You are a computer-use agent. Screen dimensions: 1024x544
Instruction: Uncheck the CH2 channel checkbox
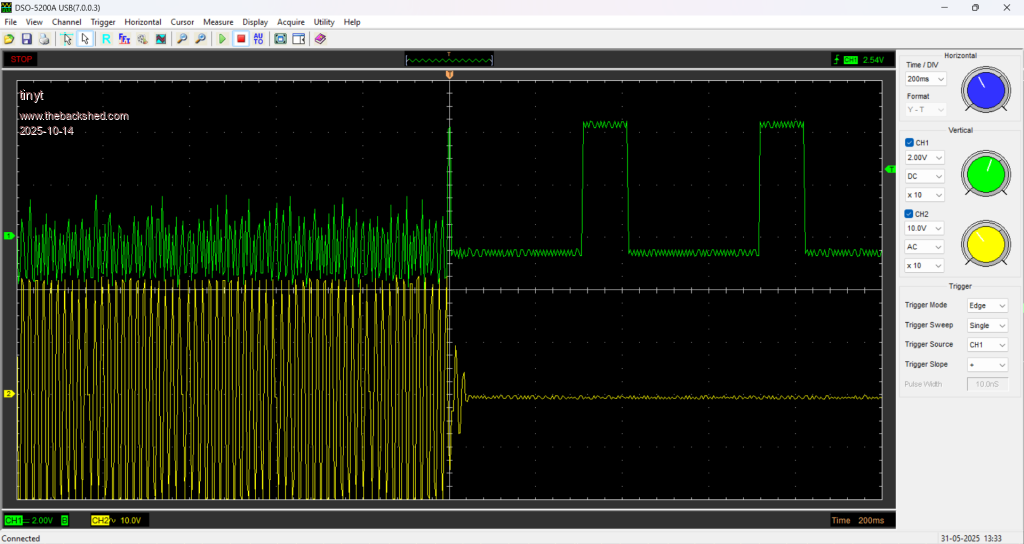(x=909, y=214)
